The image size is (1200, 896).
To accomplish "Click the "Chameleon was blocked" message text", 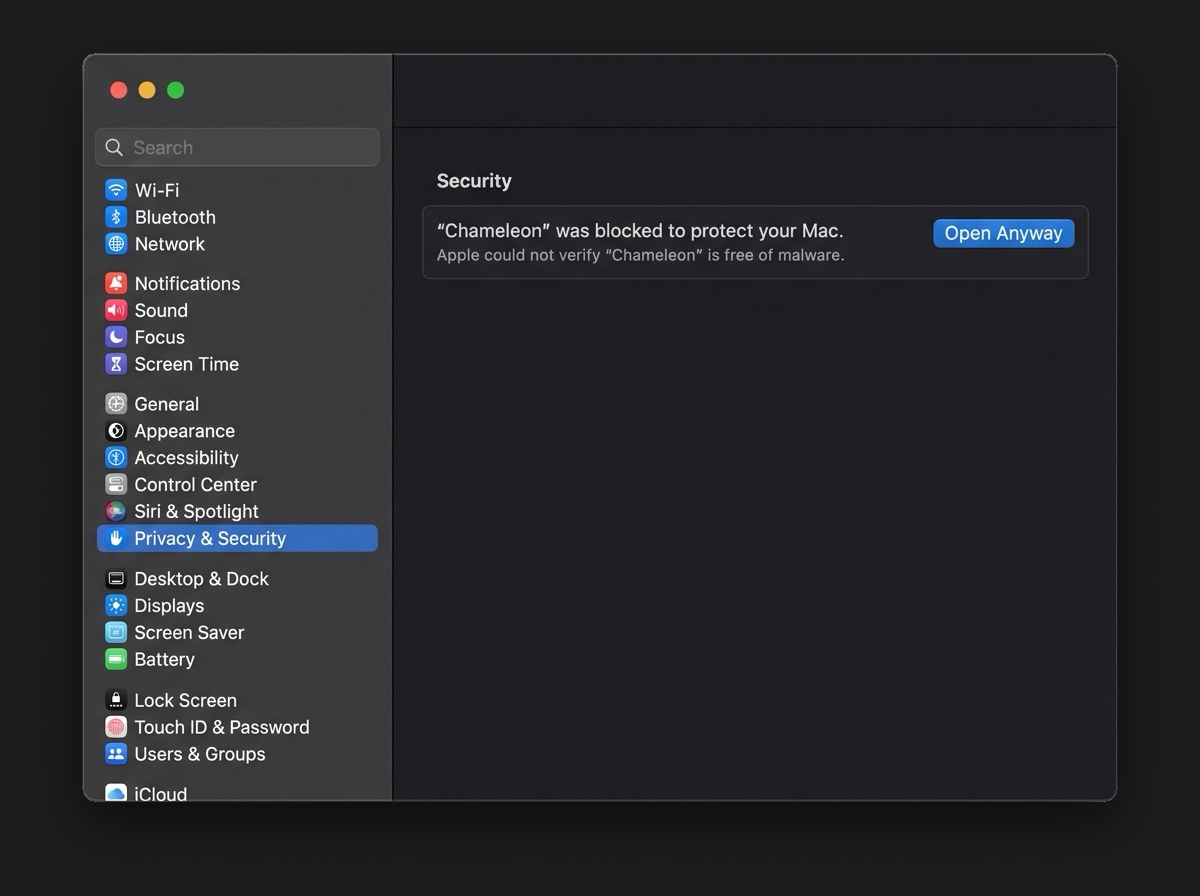I will tap(640, 231).
